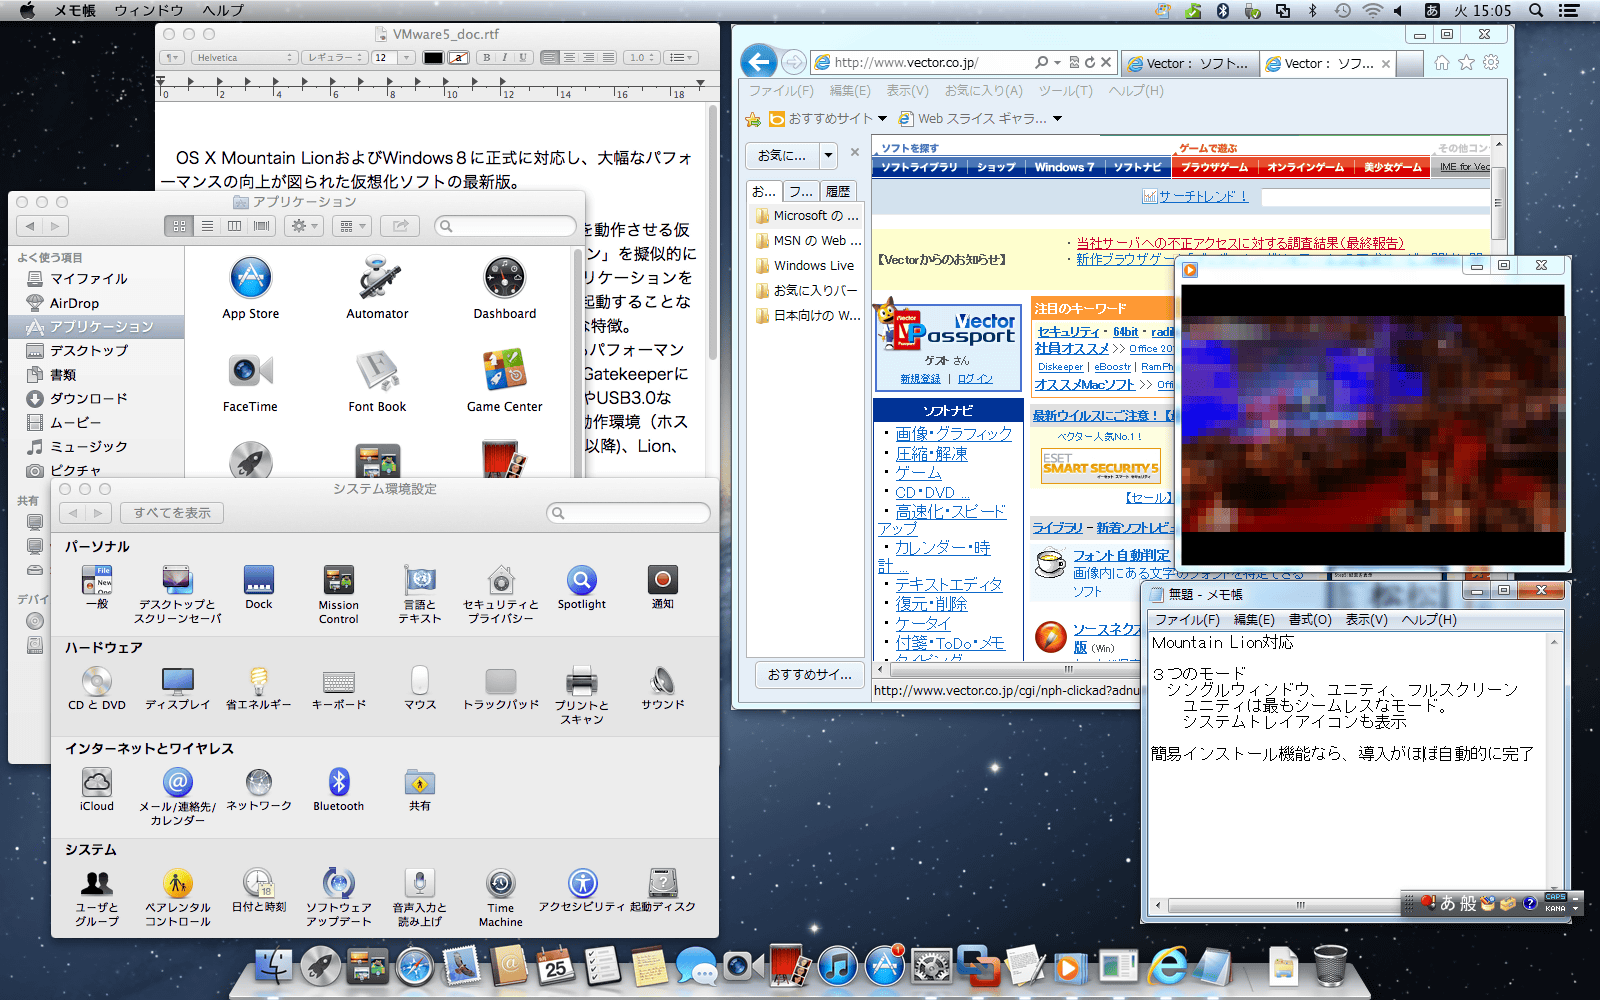
Task: Open Internet Explorer from the Dock
Action: click(x=1166, y=967)
